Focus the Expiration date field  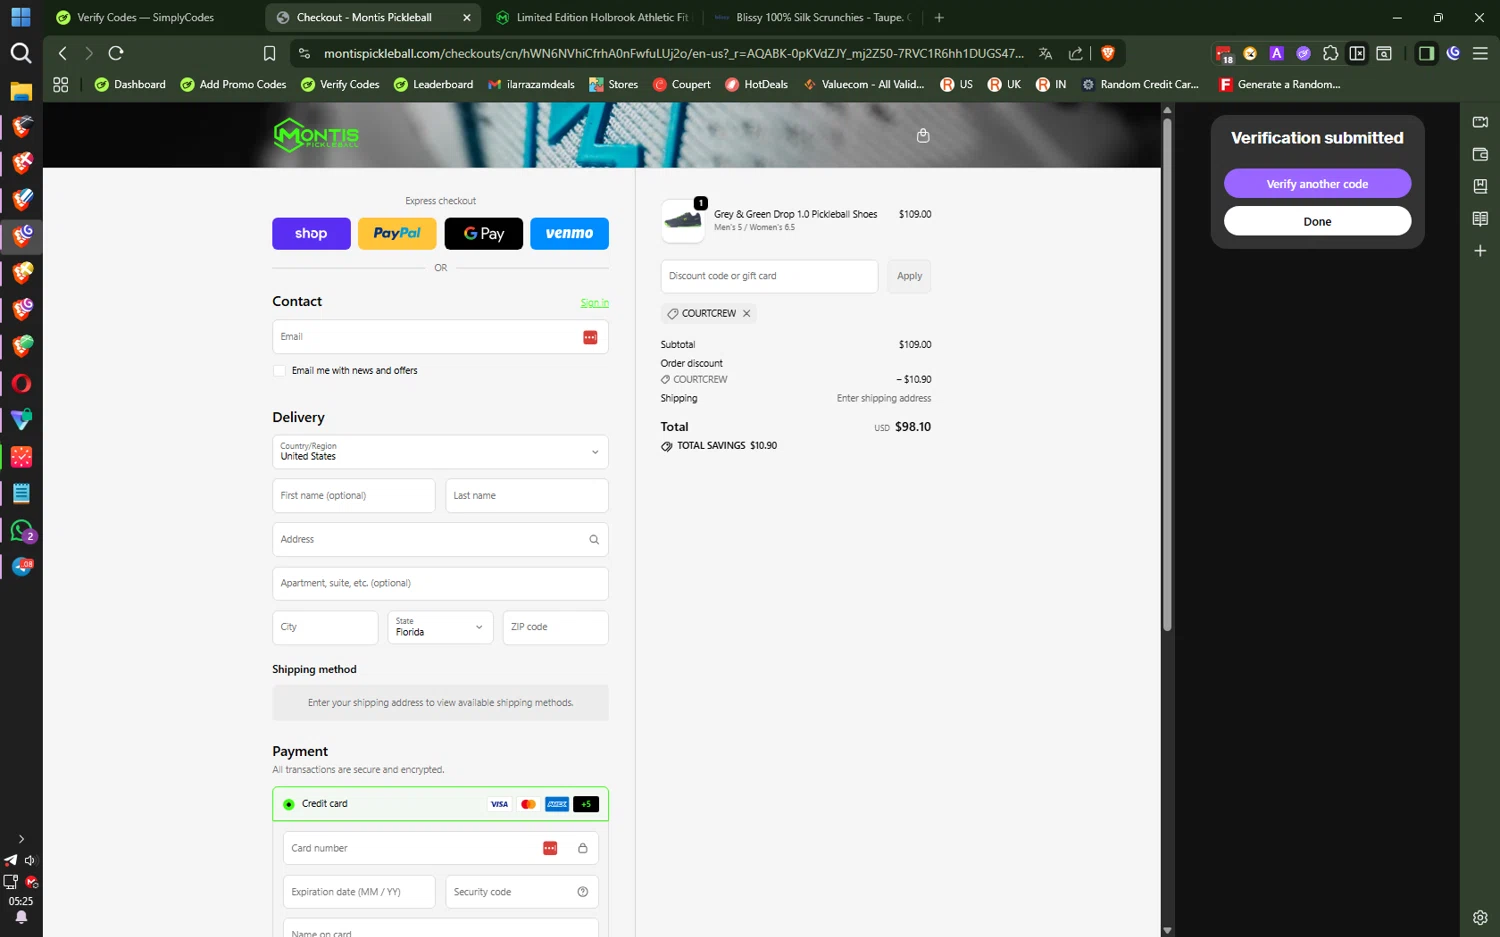coord(359,892)
